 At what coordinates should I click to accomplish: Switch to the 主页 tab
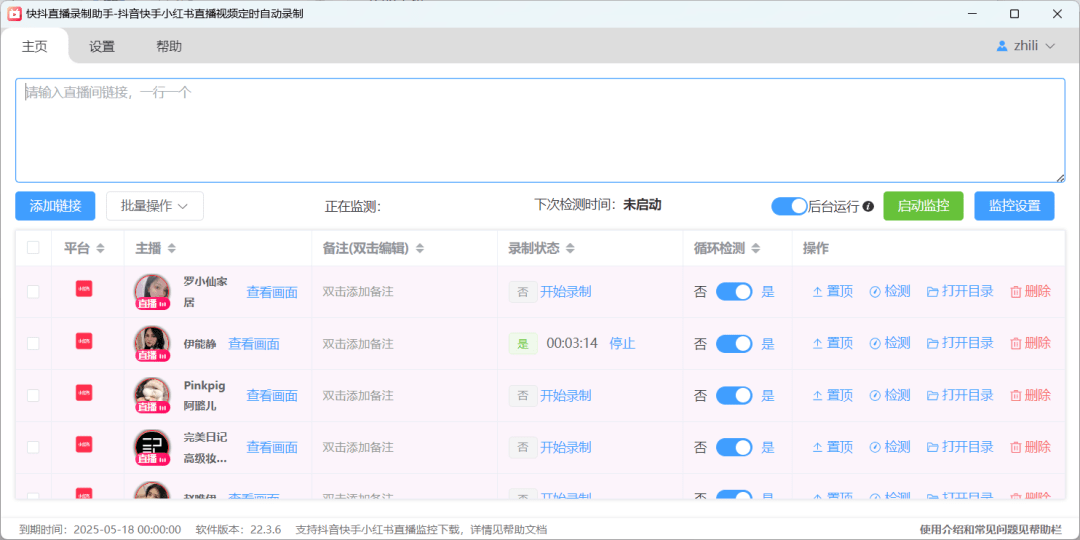(x=34, y=47)
